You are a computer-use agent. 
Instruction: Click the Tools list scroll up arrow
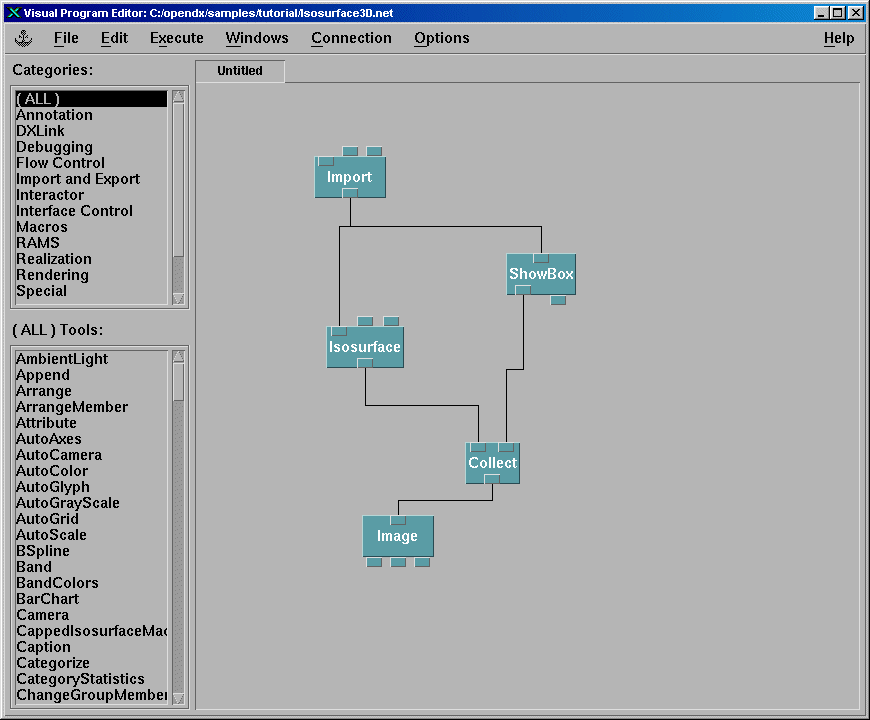click(178, 356)
